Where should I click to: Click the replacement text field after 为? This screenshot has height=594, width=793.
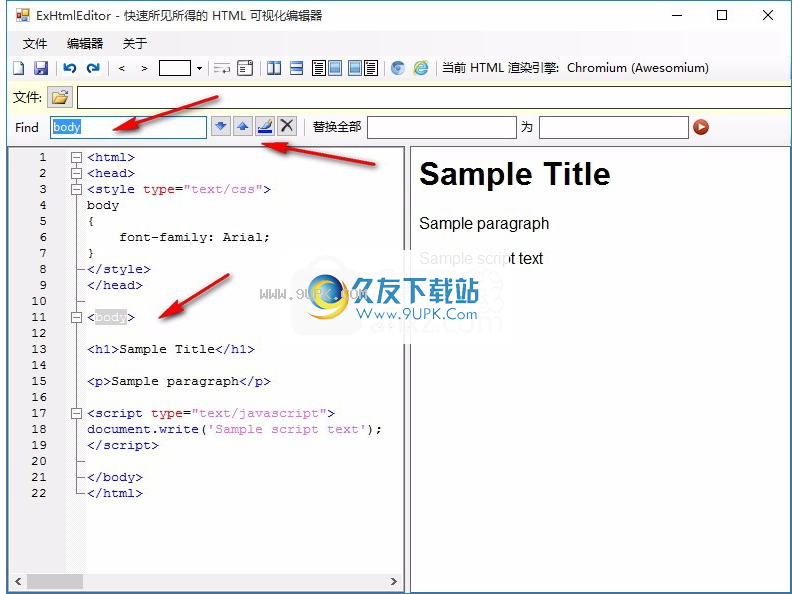coord(613,127)
